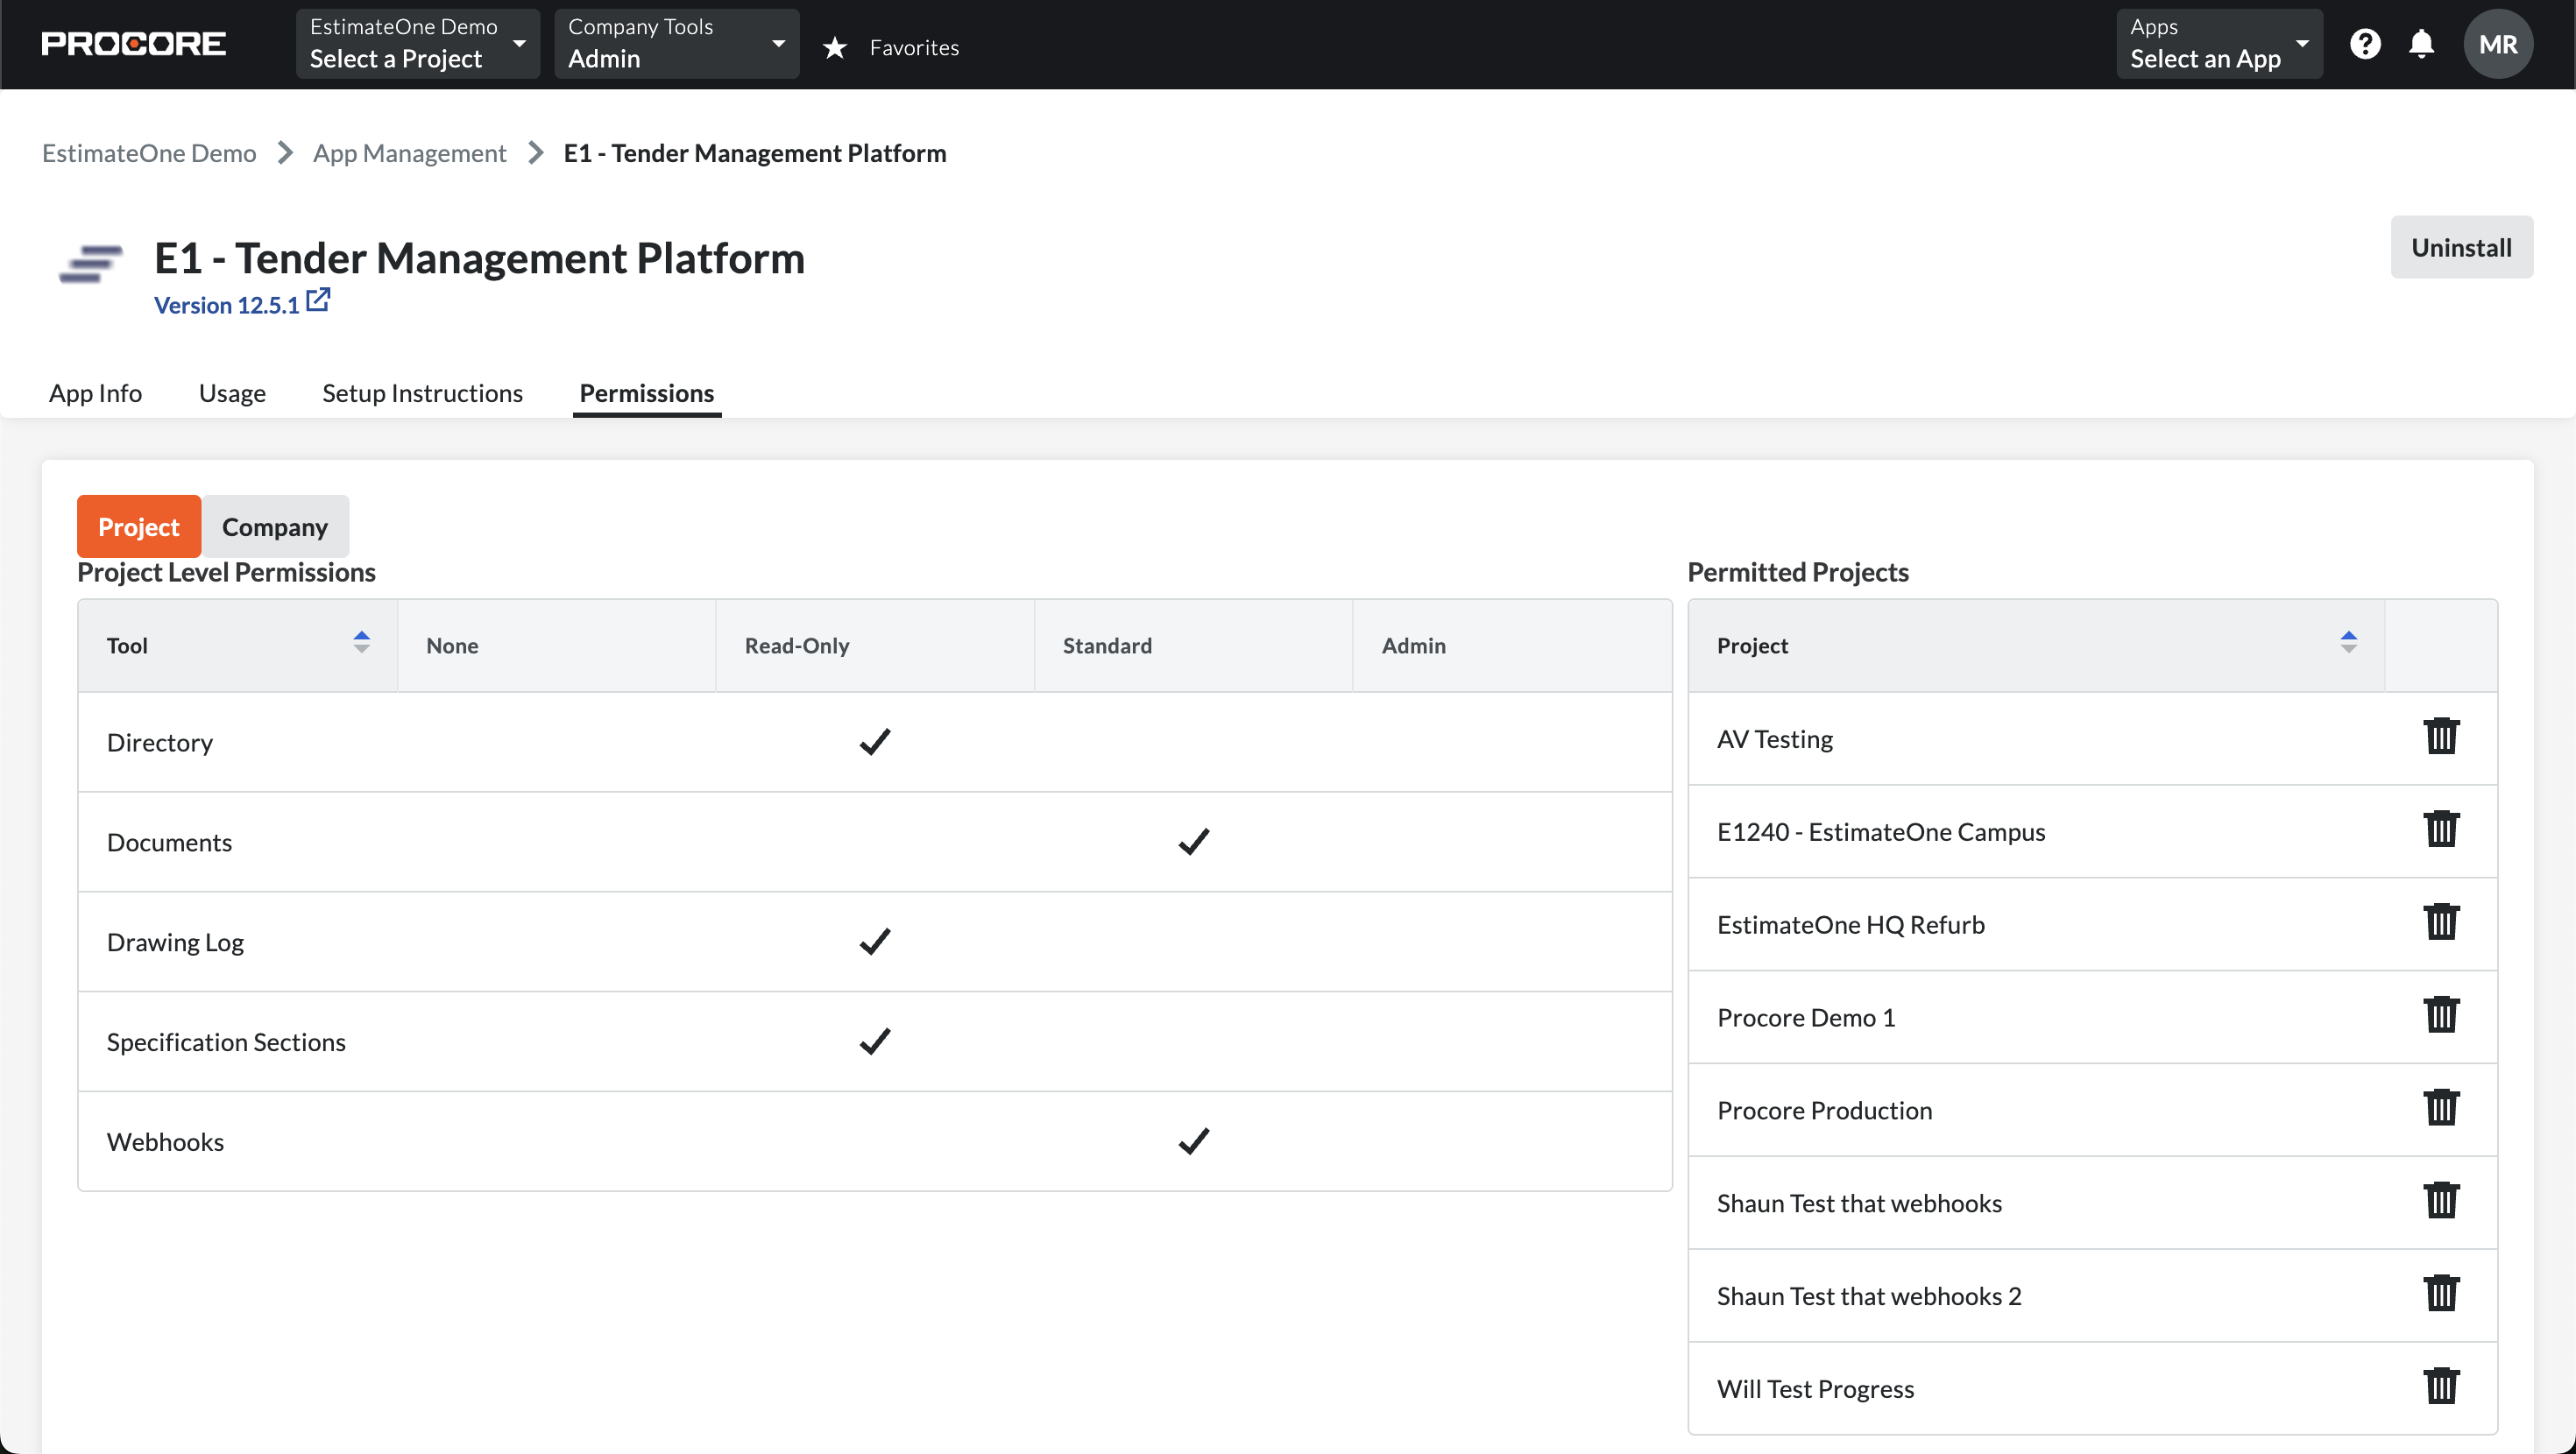Click the Webhooks Standard checkmark
Viewport: 2576px width, 1454px height.
tap(1194, 1141)
